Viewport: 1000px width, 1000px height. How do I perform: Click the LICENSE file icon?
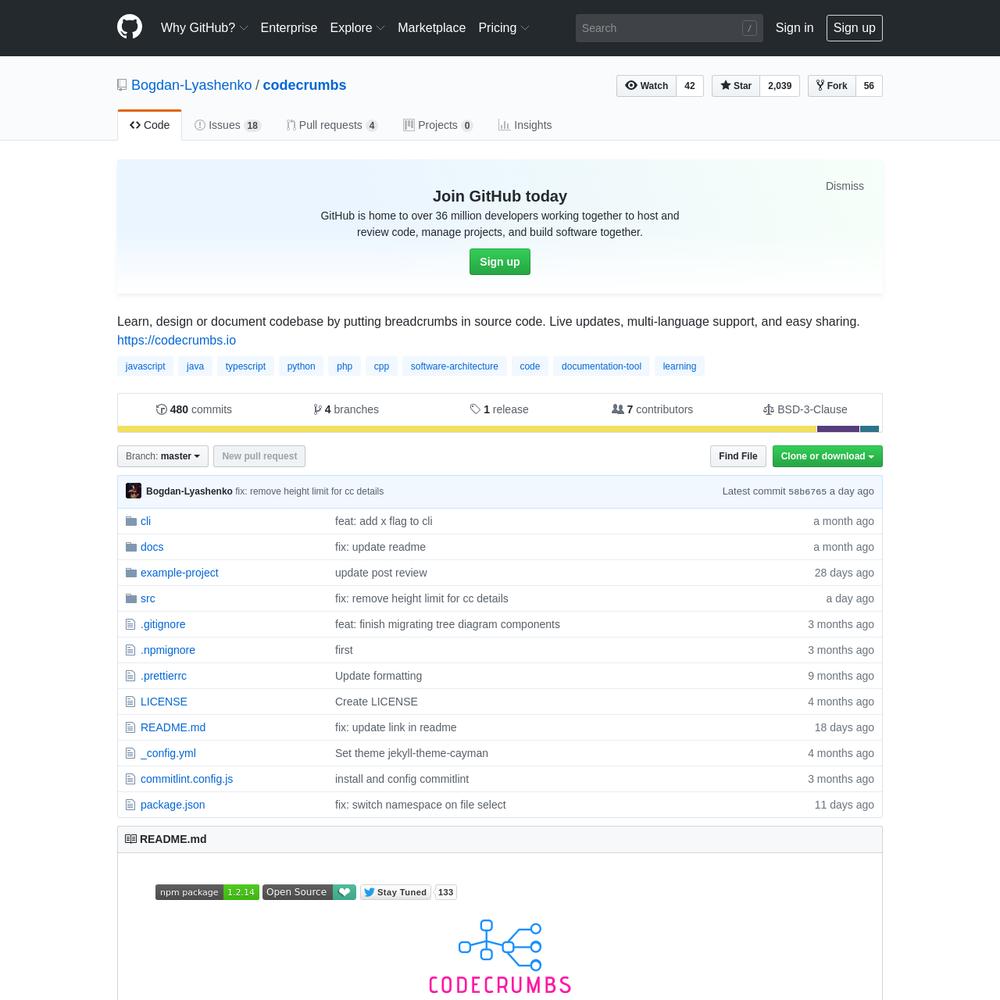131,702
